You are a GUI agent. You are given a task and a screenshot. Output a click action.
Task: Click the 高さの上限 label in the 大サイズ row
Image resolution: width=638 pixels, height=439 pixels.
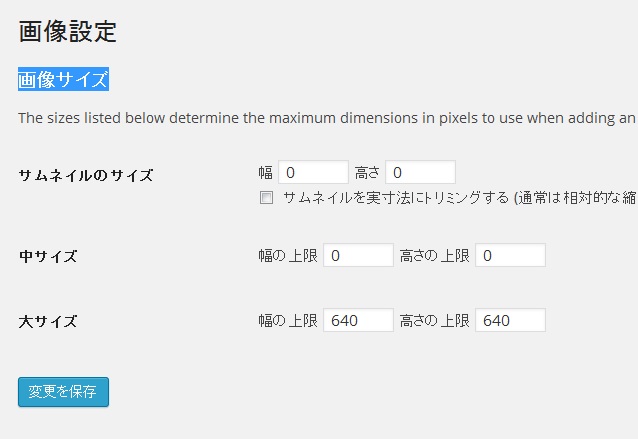pyautogui.click(x=434, y=321)
